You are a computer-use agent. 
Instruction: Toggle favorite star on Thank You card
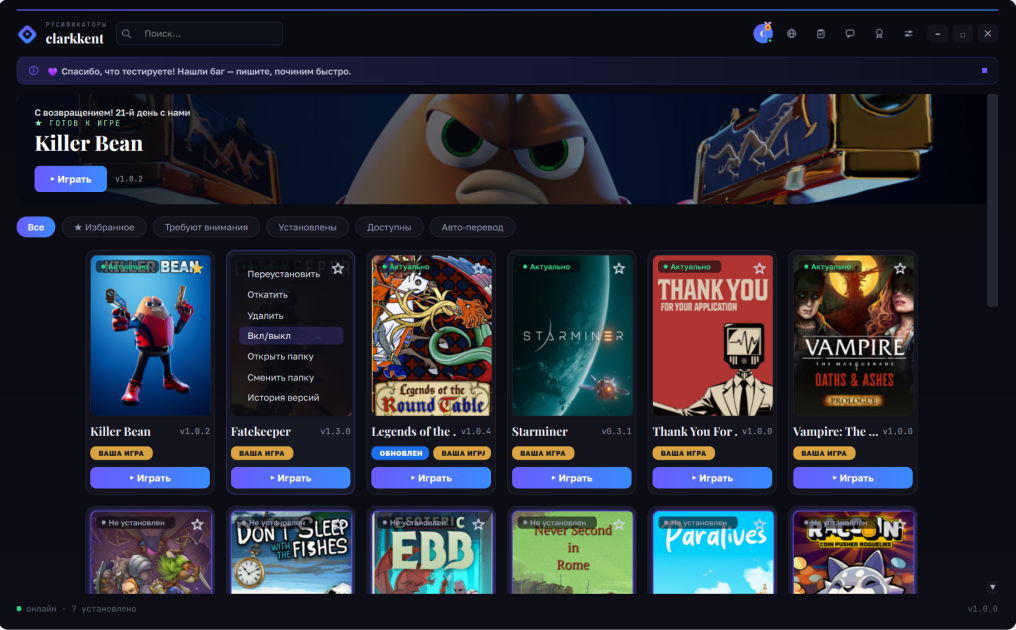click(759, 268)
